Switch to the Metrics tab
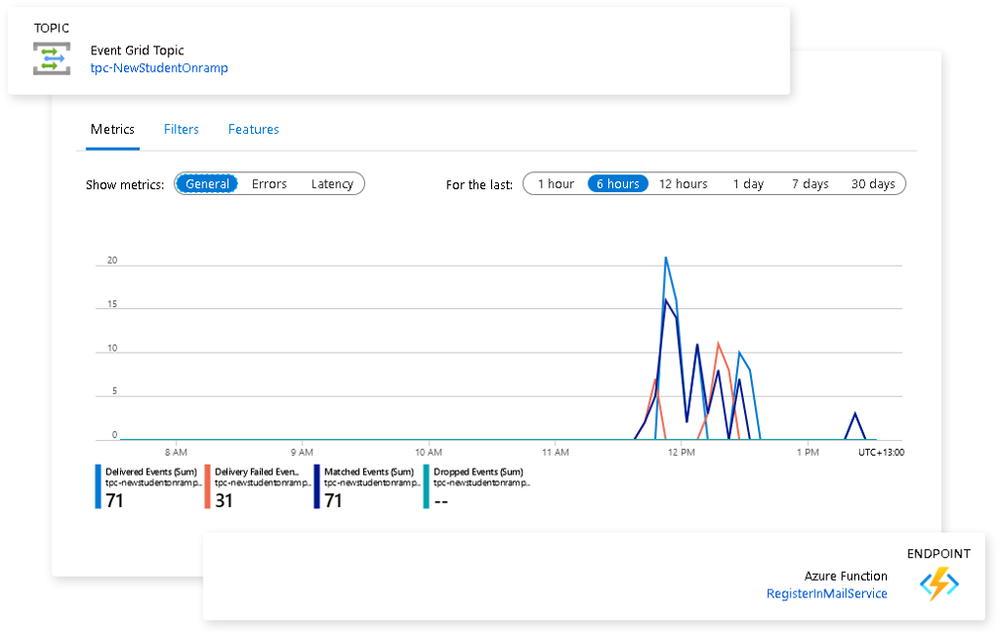 (x=112, y=129)
